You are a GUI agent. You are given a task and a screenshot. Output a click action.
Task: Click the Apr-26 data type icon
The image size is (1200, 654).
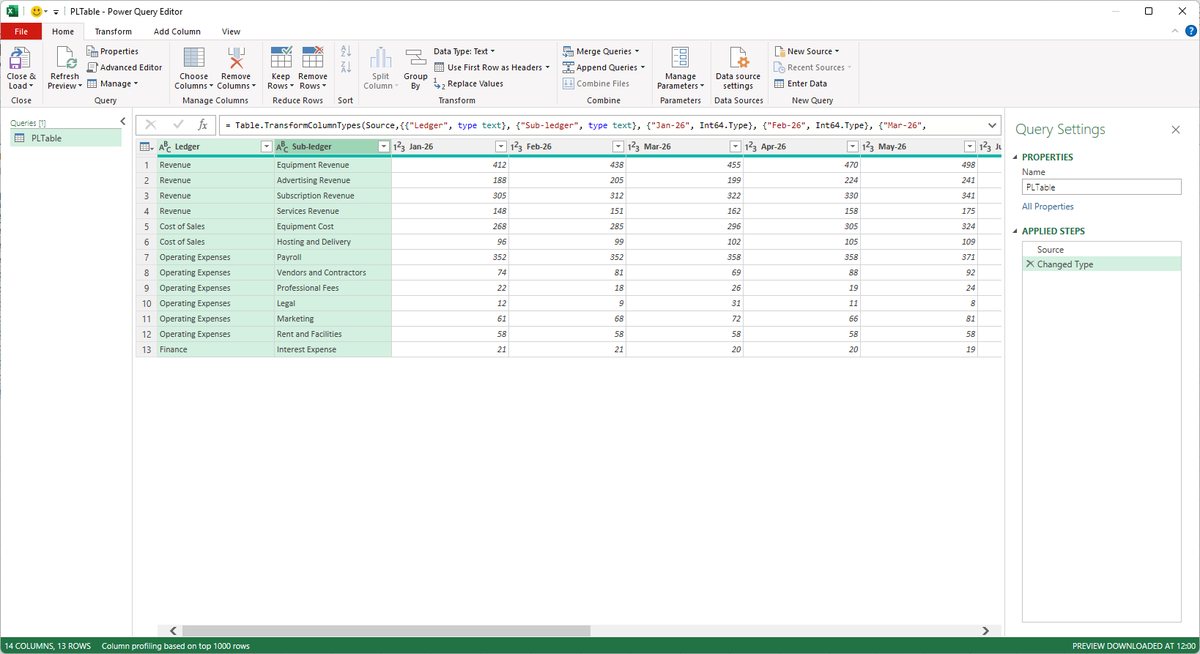click(752, 147)
